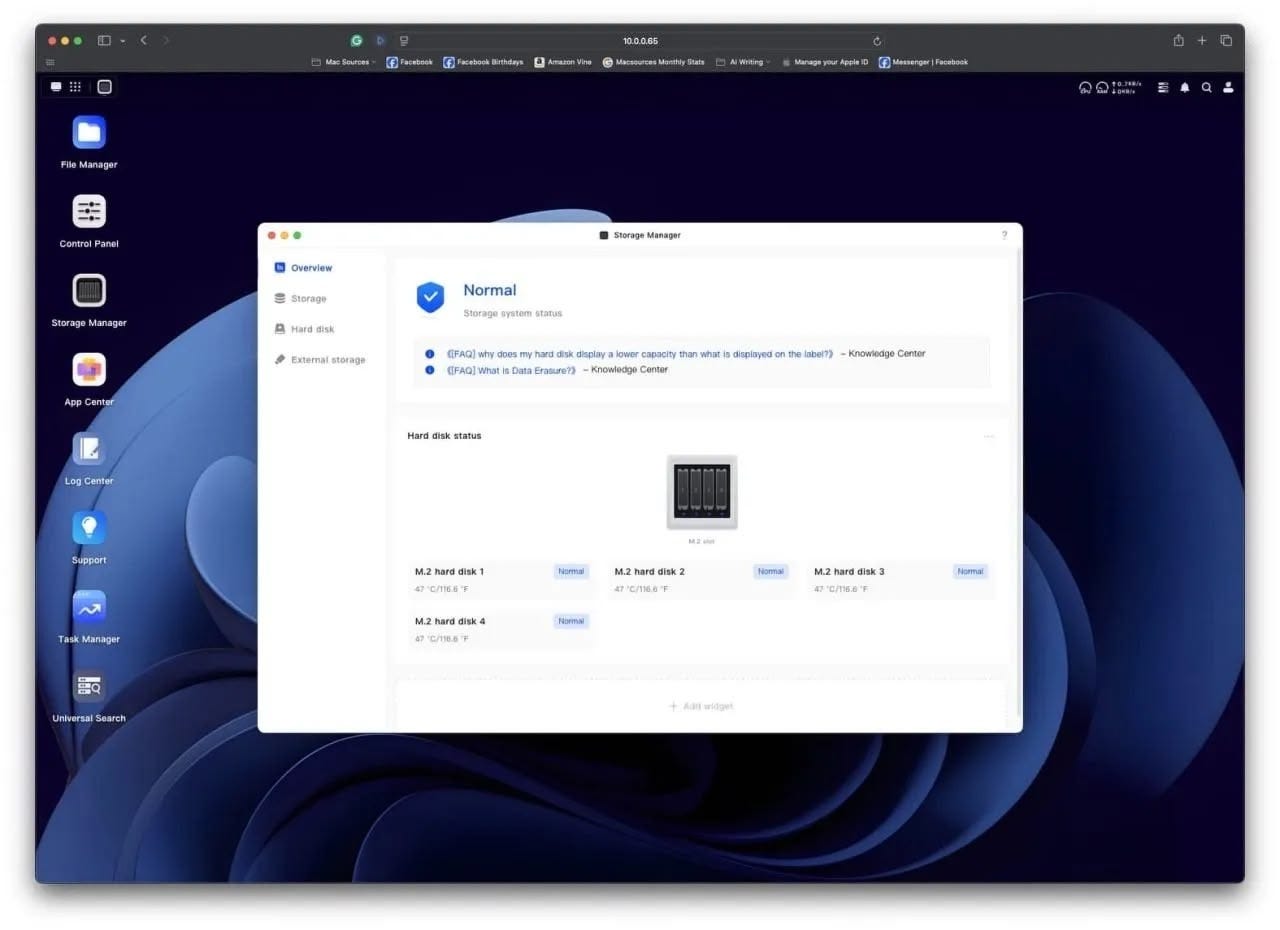Image resolution: width=1280 pixels, height=930 pixels.
Task: Open a new Safari tab
Action: pyautogui.click(x=1202, y=41)
